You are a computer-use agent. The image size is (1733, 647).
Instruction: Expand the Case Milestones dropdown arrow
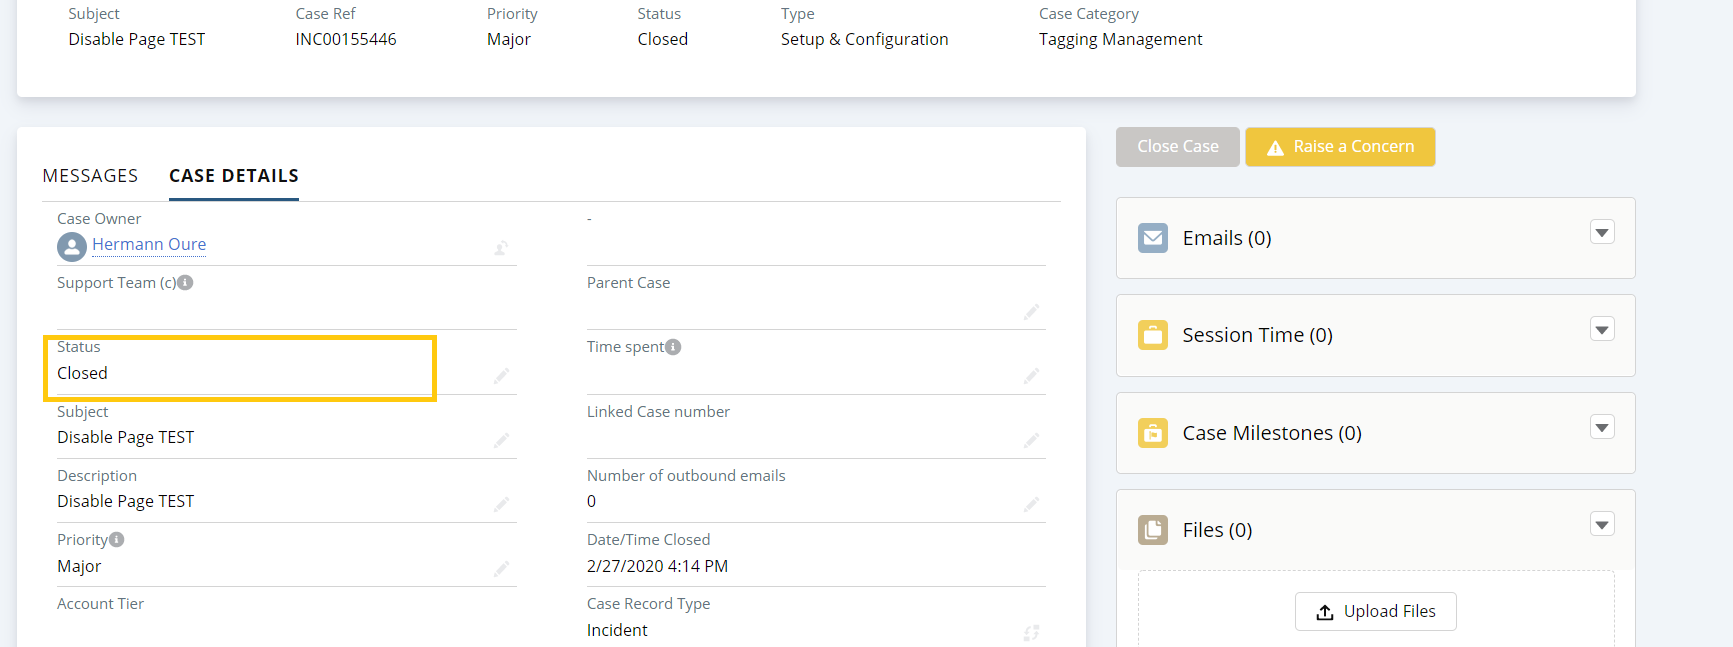(1602, 428)
